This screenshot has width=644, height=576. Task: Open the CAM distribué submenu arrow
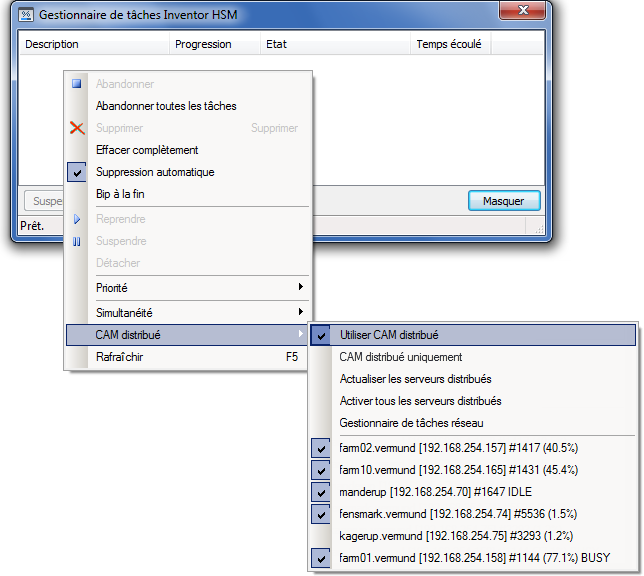[x=301, y=334]
